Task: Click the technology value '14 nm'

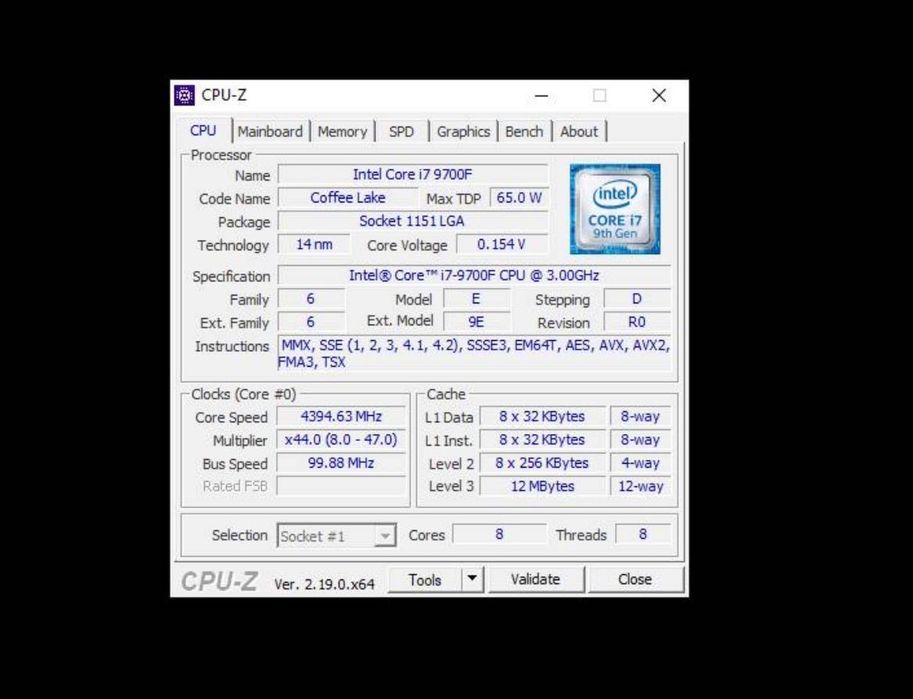Action: [x=314, y=244]
